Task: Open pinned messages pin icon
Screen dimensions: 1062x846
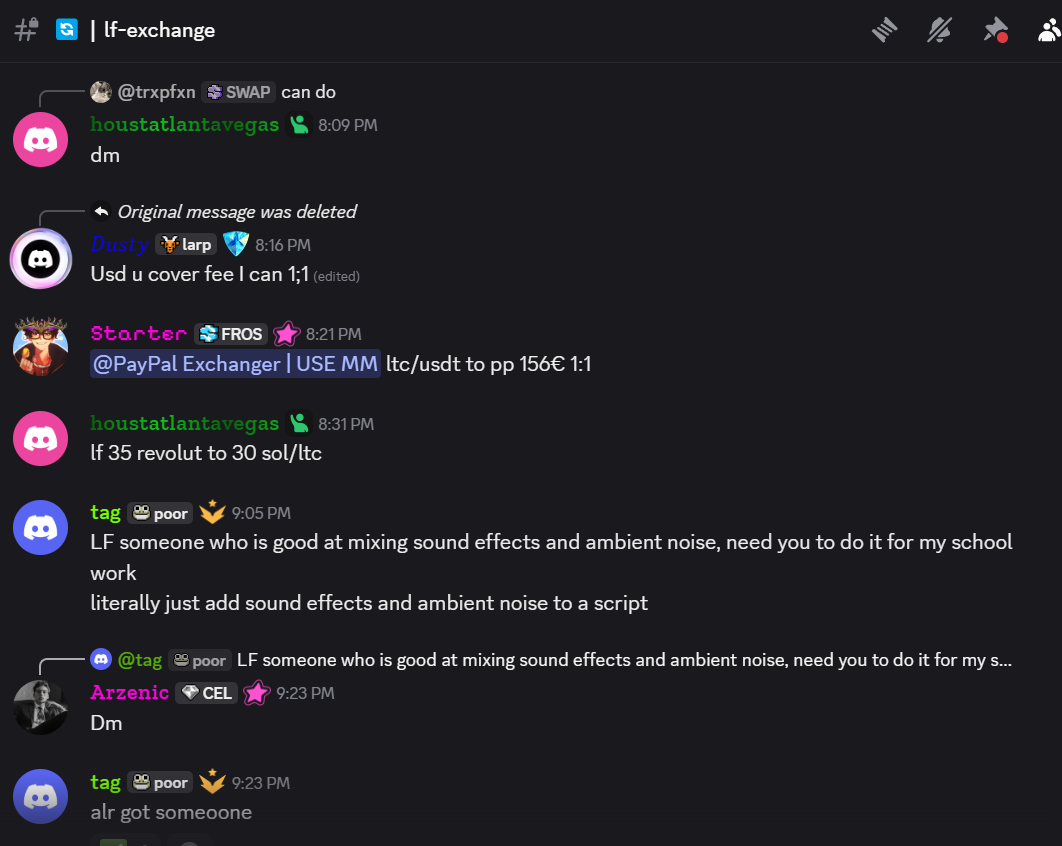Action: pos(994,30)
